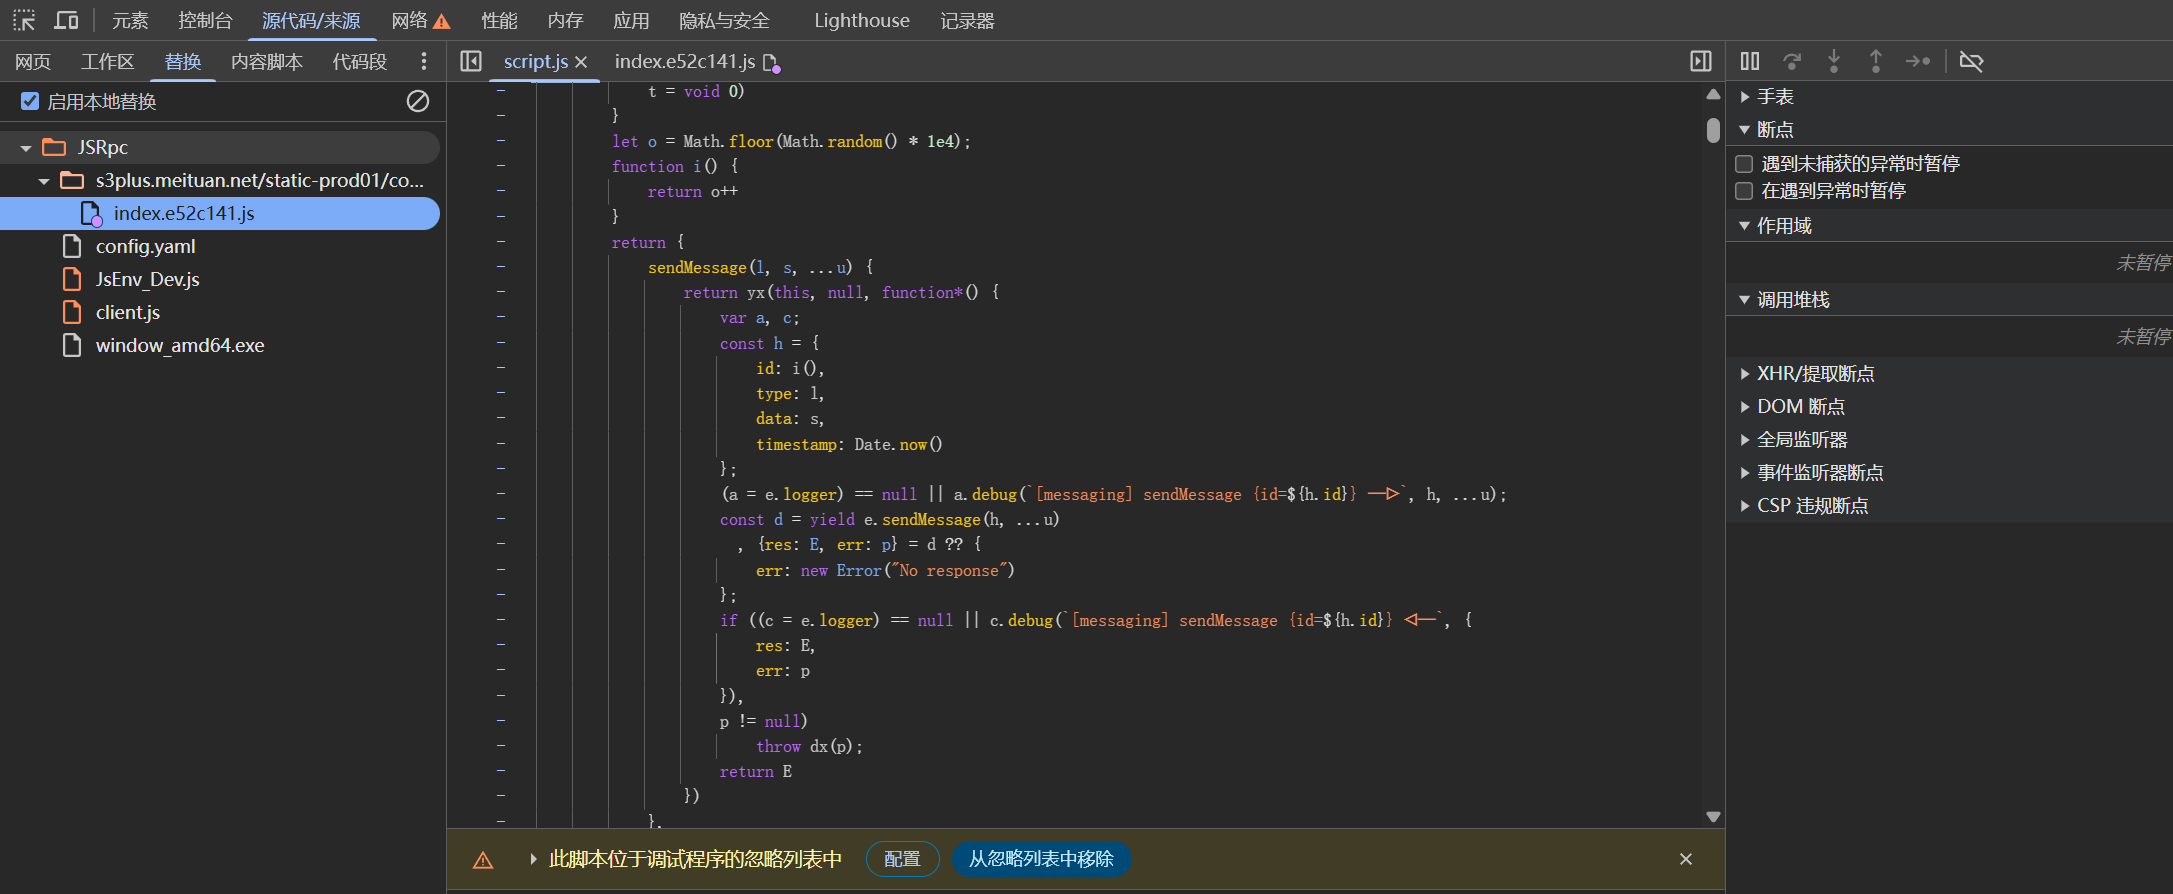Deactivate breakpoints icon
The image size is (2173, 894).
pyautogui.click(x=1971, y=61)
